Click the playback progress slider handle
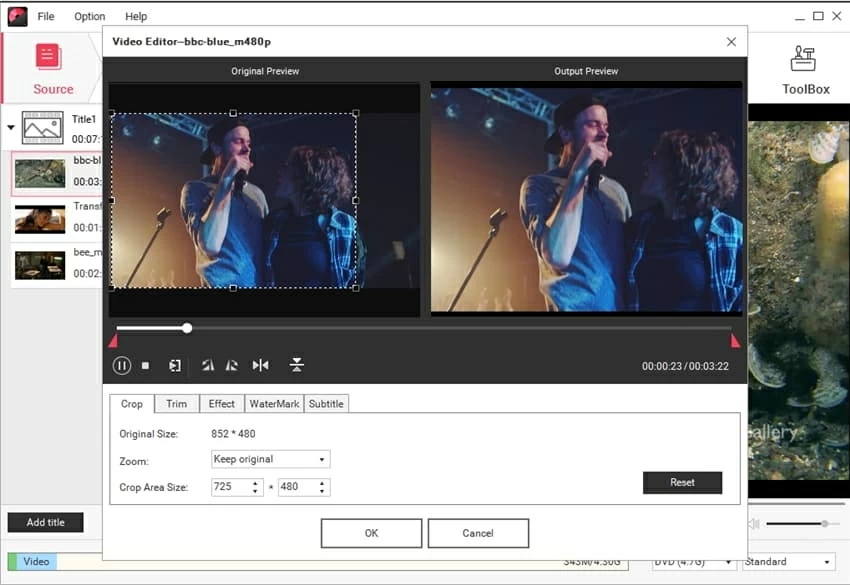 [x=187, y=328]
